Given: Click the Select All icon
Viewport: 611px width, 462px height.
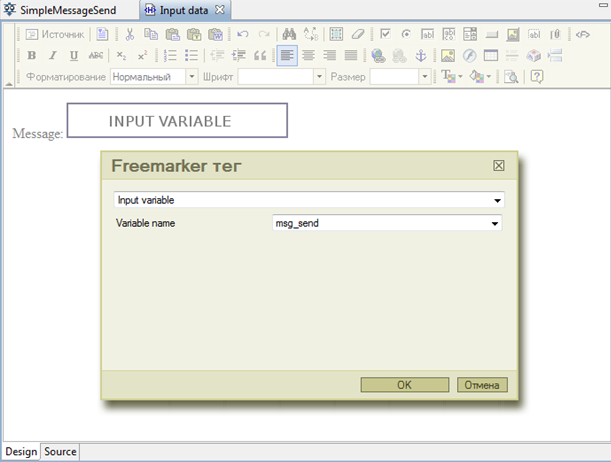Looking at the screenshot, I should [x=336, y=34].
